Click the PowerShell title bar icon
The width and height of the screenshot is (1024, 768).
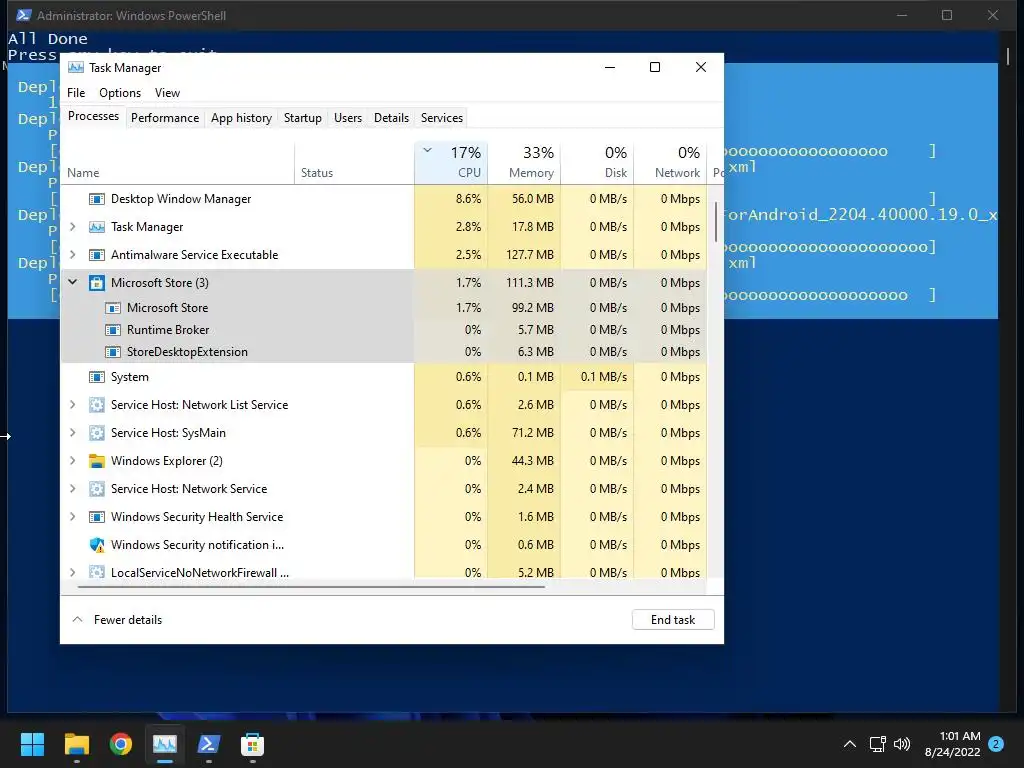tap(24, 15)
